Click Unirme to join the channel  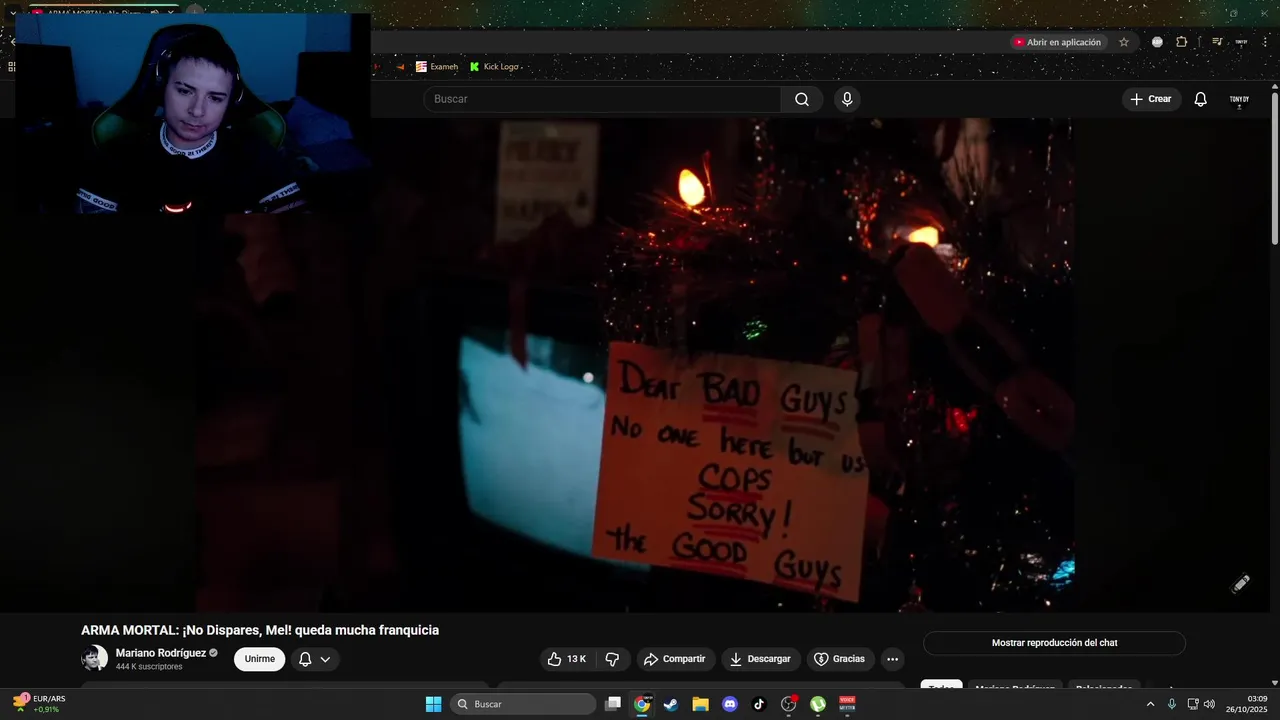(260, 659)
